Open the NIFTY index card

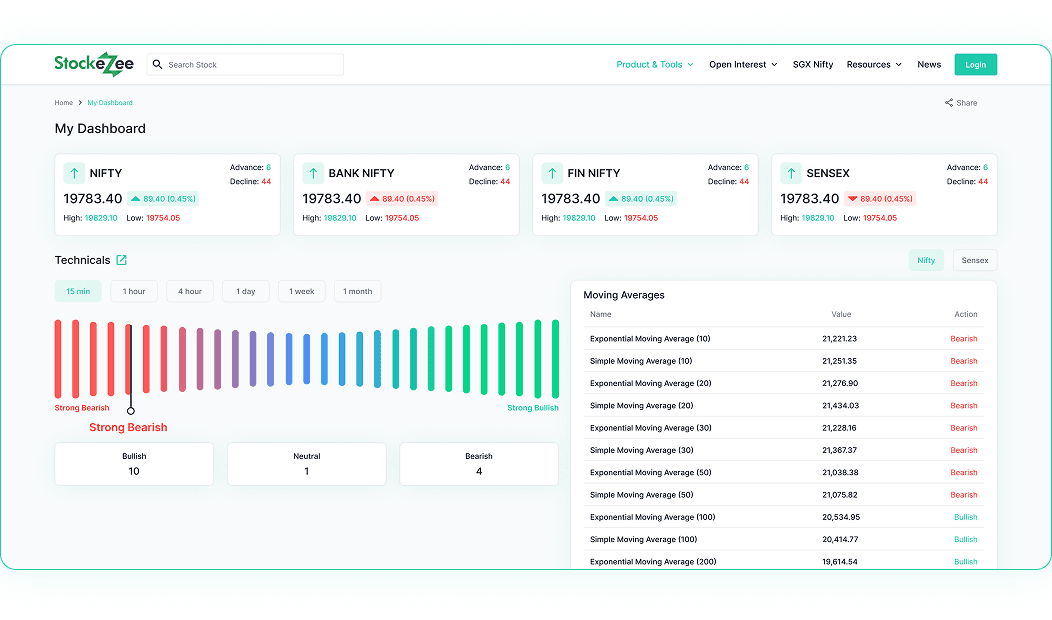point(168,195)
